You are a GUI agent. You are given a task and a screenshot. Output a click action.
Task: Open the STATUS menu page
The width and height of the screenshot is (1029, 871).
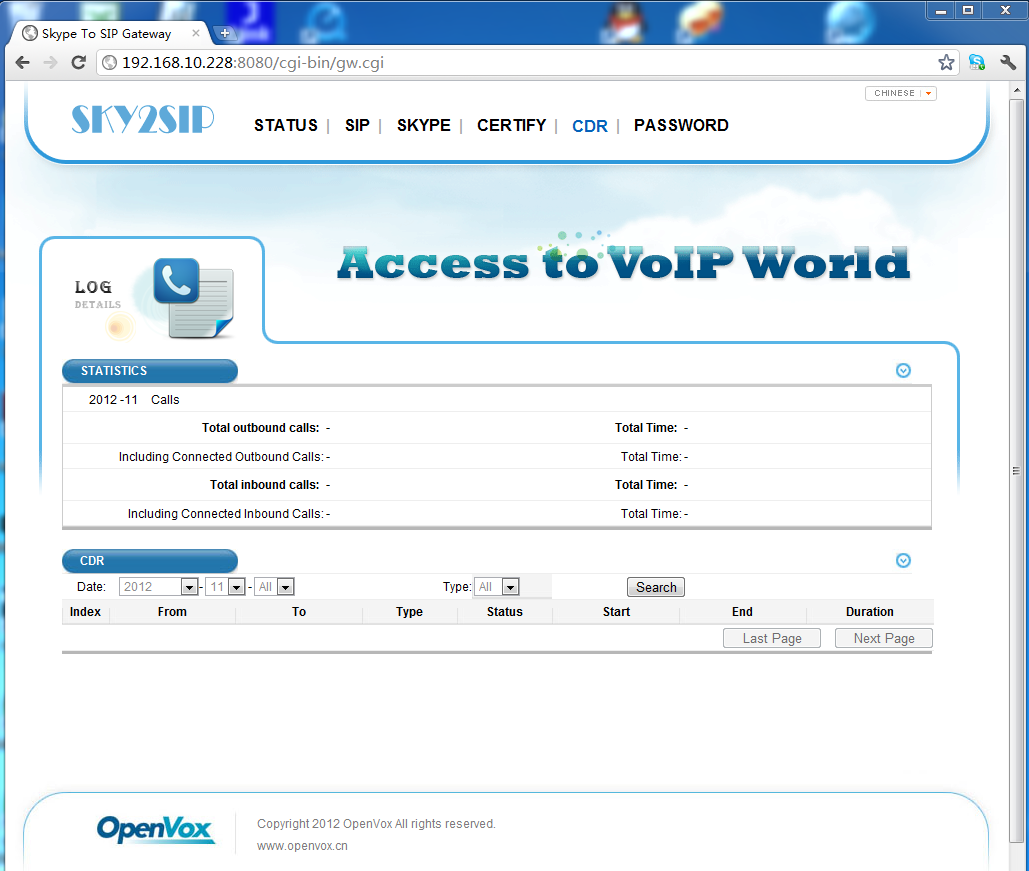click(285, 125)
